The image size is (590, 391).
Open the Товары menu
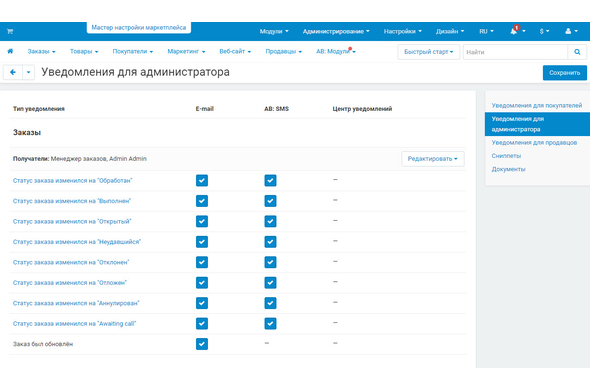pos(84,52)
